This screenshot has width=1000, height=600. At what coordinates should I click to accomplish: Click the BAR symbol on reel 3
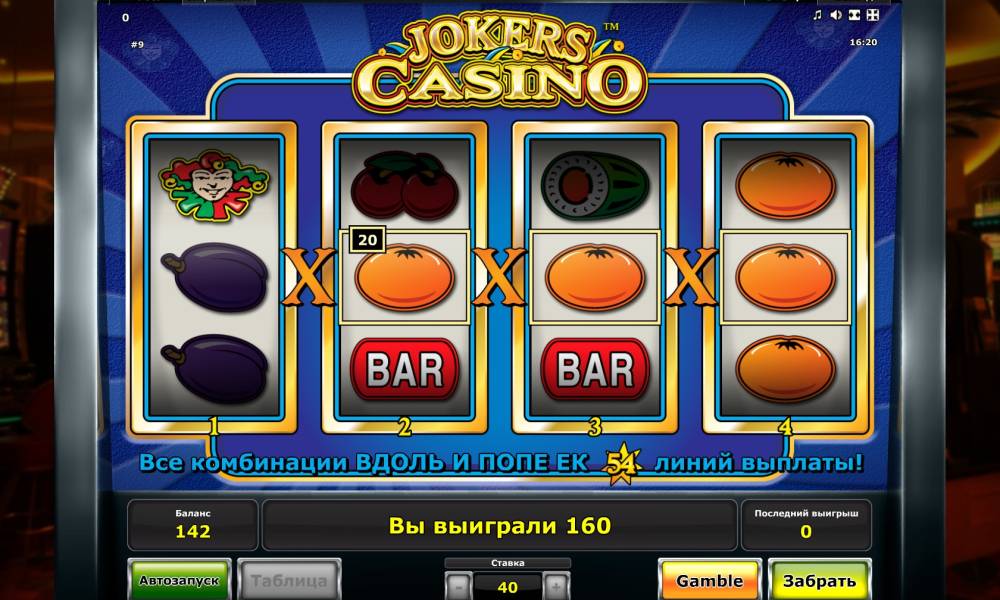(x=594, y=369)
